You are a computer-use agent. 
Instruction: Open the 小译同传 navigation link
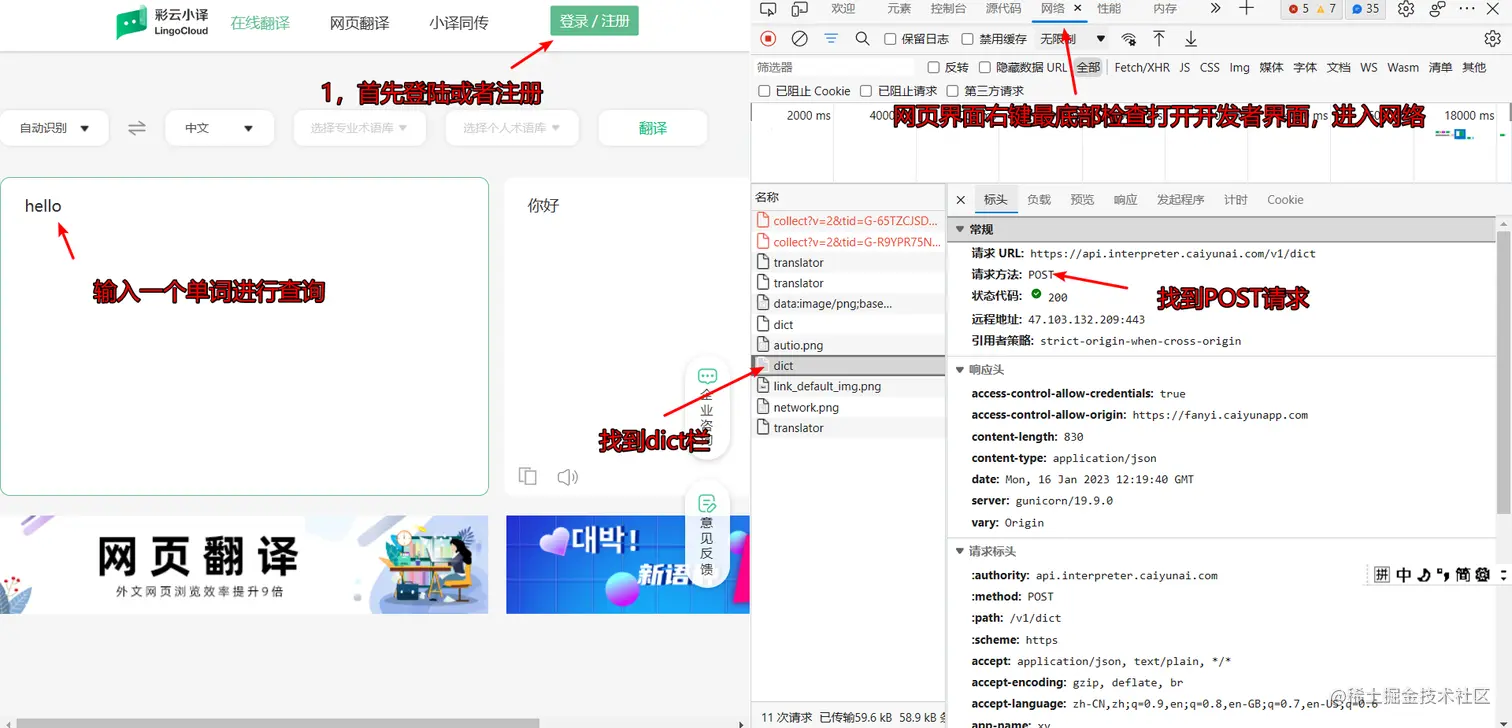point(459,23)
